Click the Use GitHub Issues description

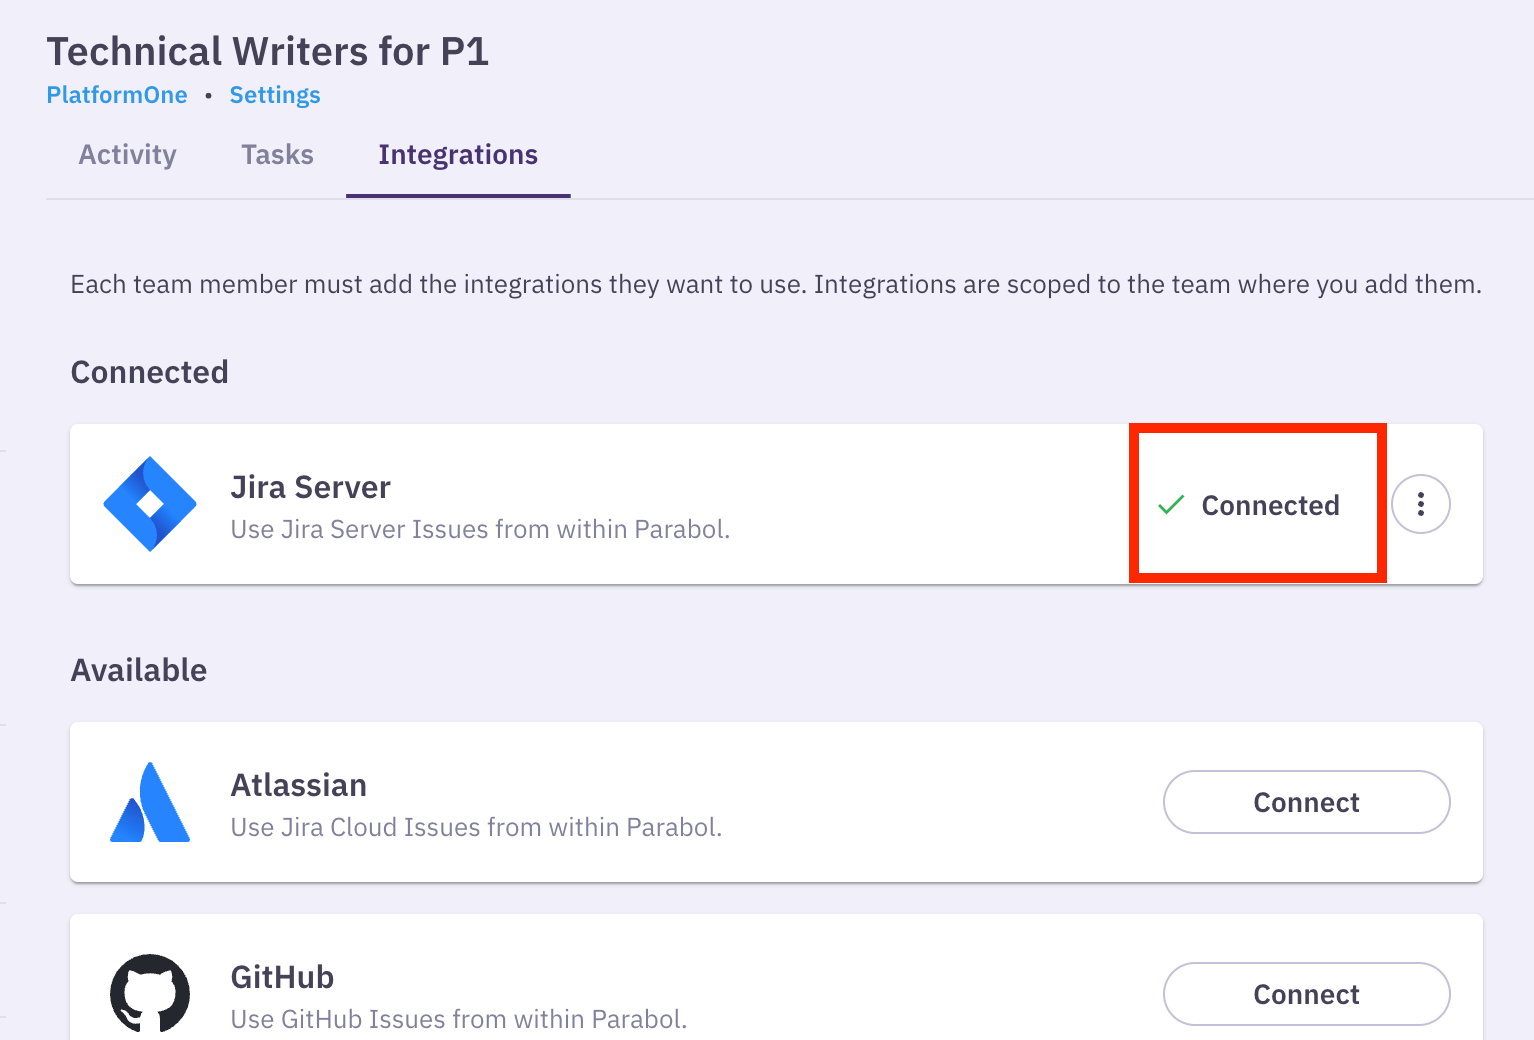coord(458,1019)
